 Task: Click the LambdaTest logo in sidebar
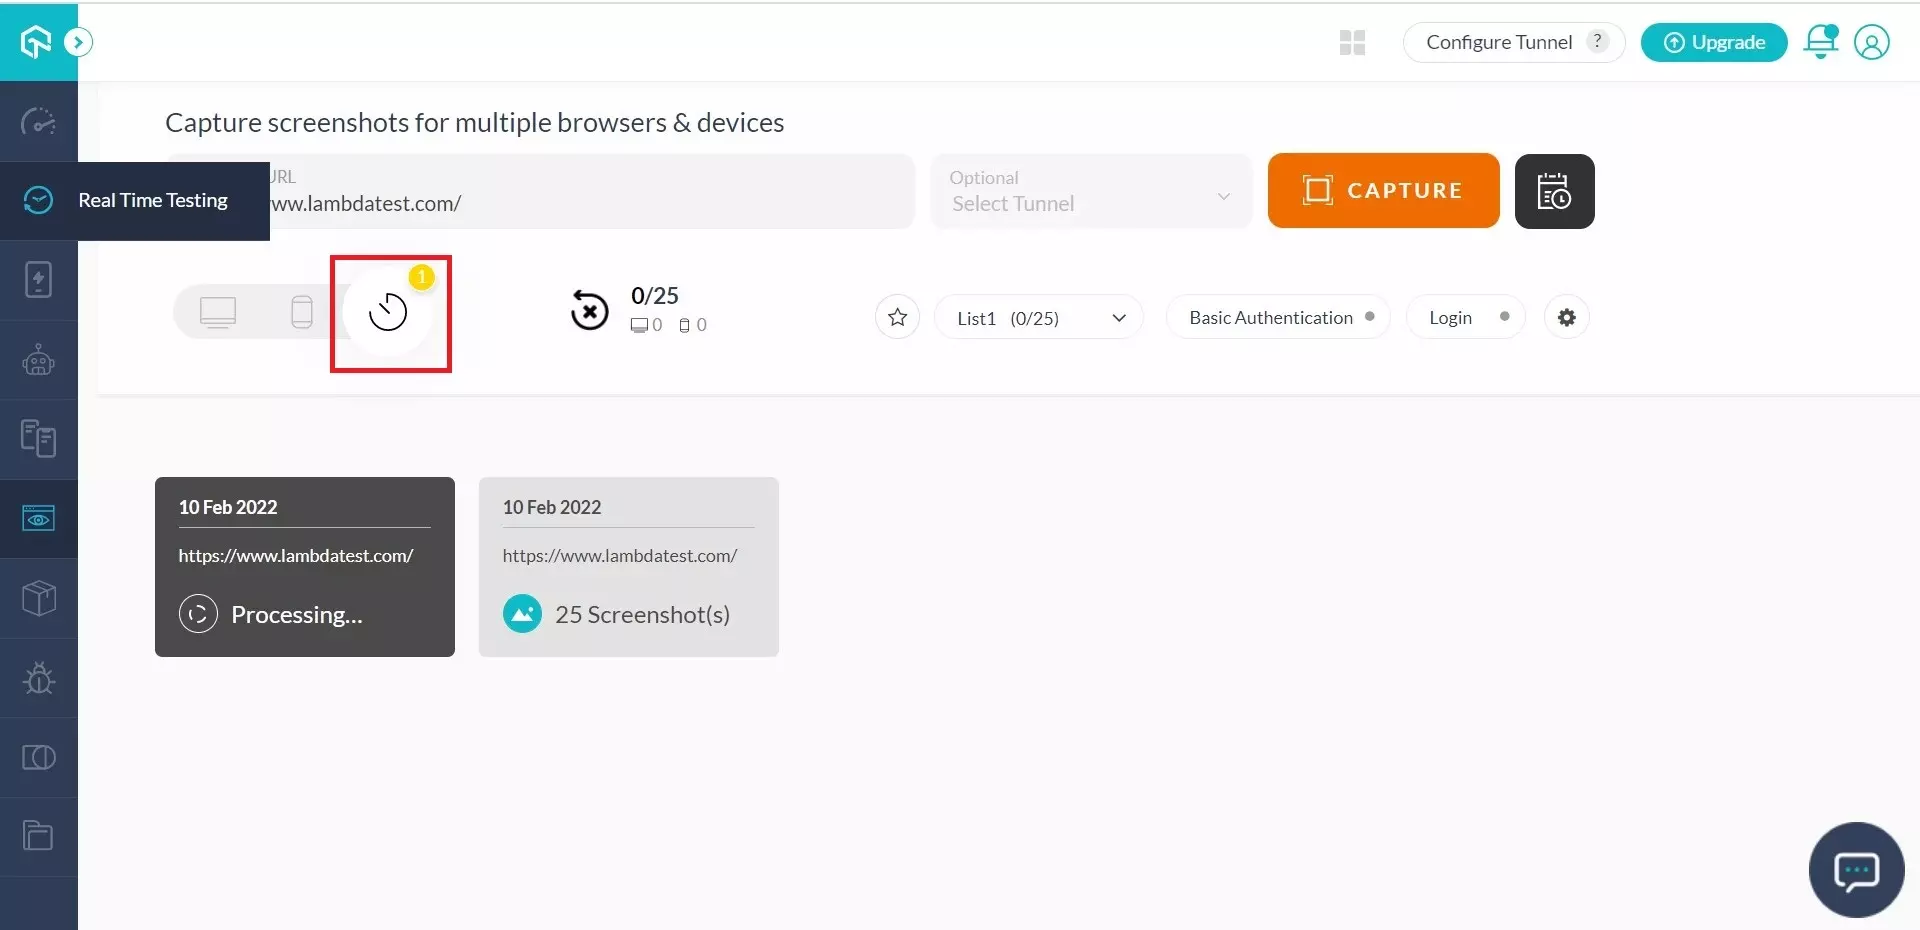(36, 42)
